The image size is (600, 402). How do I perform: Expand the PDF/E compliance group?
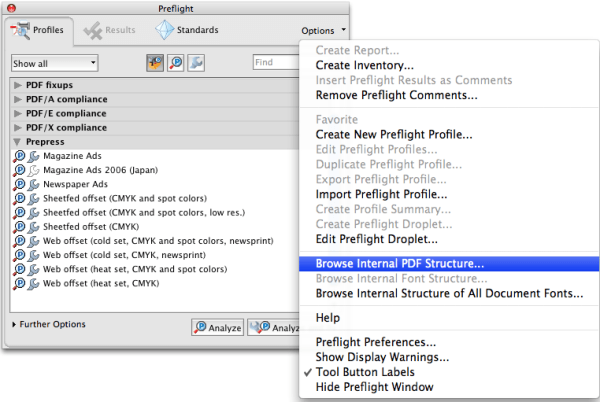18,113
